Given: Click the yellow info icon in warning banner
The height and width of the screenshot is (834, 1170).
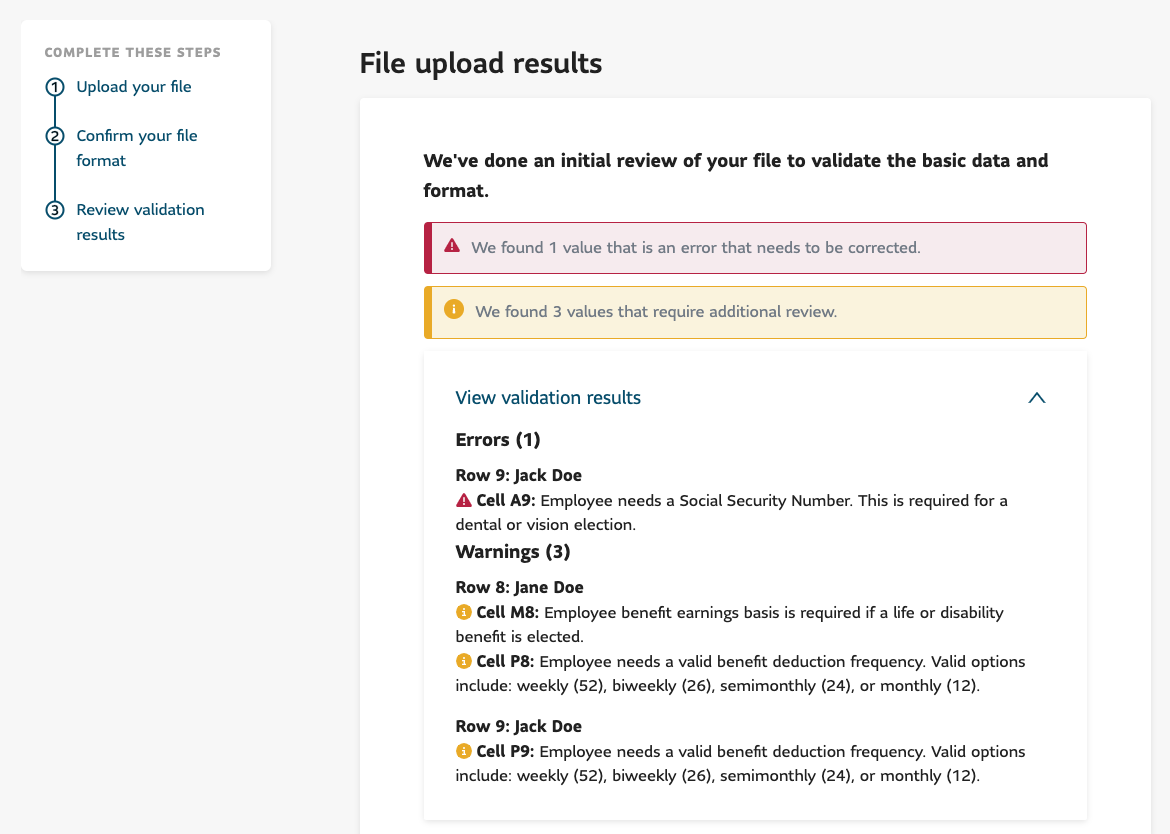Looking at the screenshot, I should pos(454,310).
